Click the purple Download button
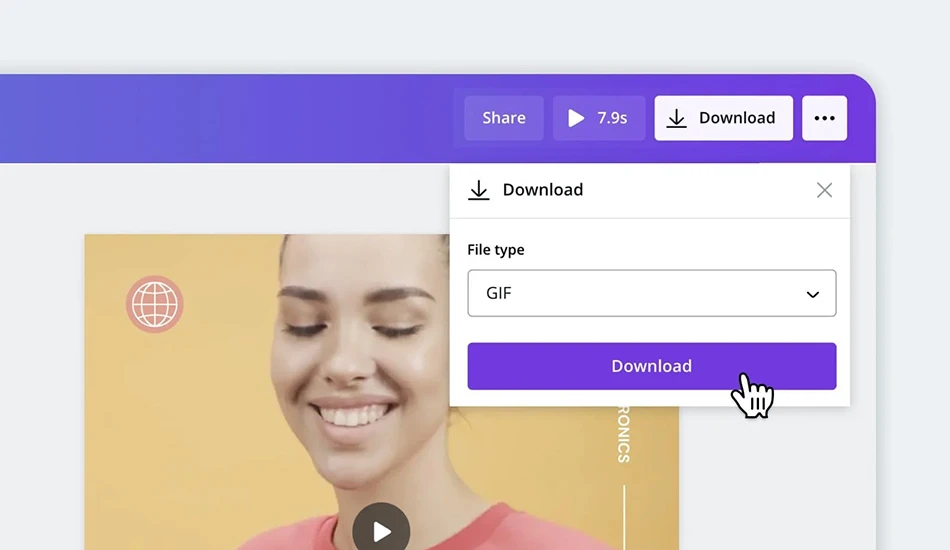Viewport: 950px width, 550px height. click(x=652, y=366)
